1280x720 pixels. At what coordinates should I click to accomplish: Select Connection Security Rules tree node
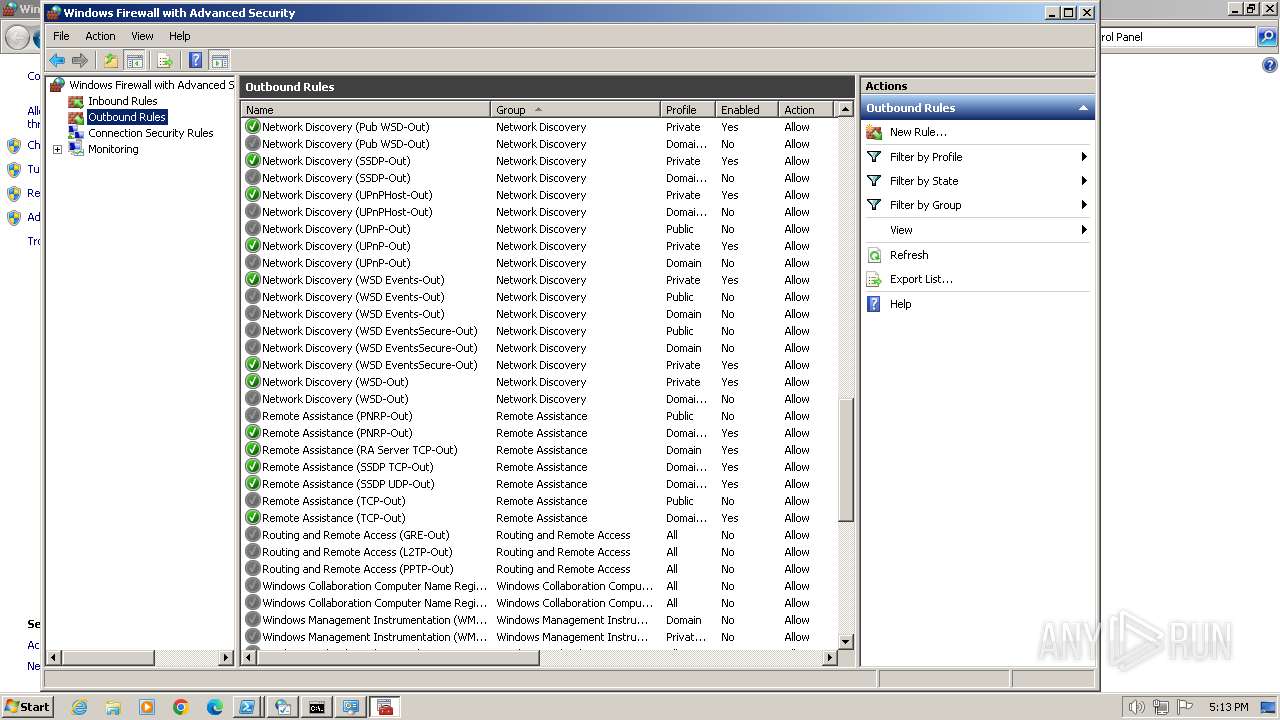(x=150, y=133)
